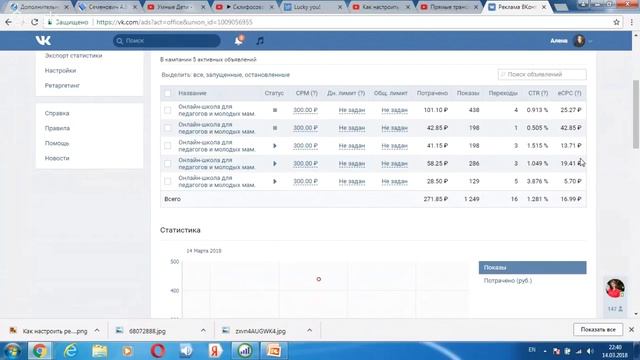Click the network icon in system tray

click(578, 351)
